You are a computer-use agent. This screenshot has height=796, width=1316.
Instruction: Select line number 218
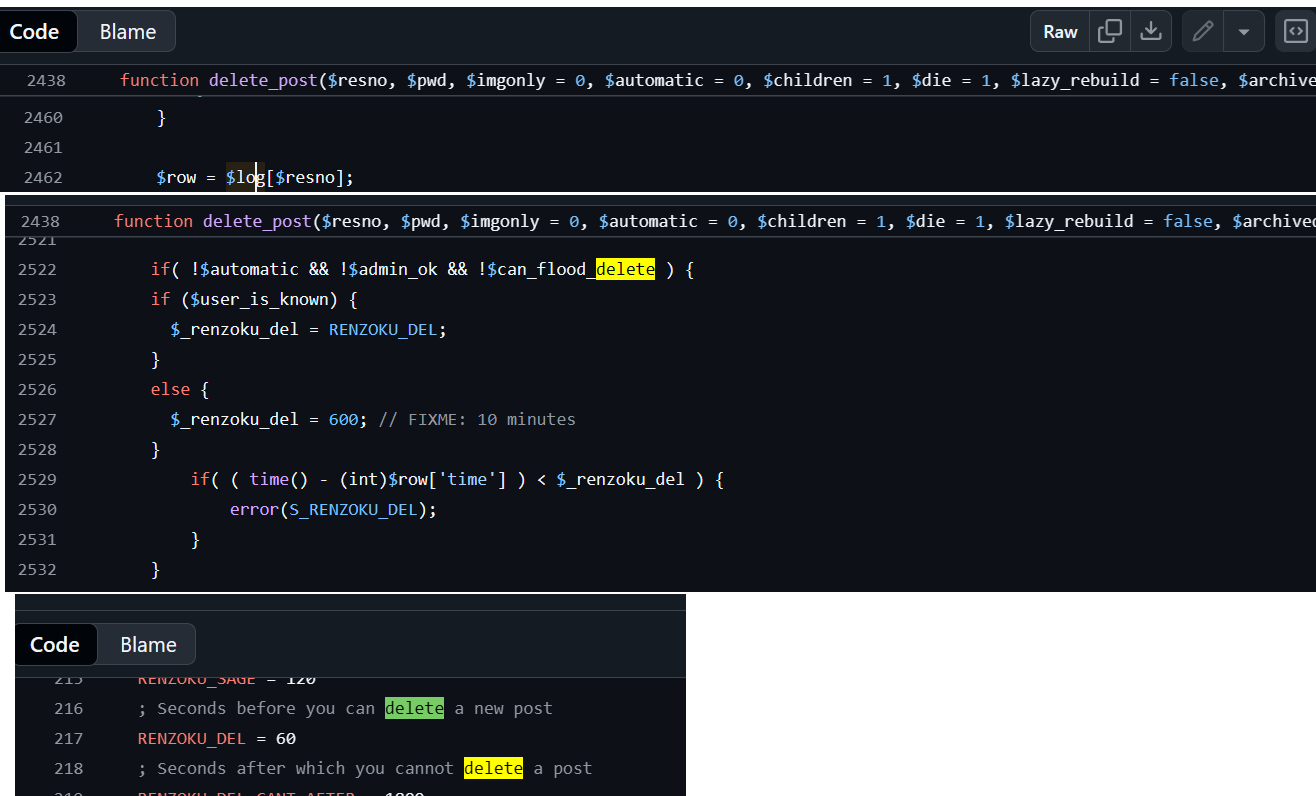[69, 768]
